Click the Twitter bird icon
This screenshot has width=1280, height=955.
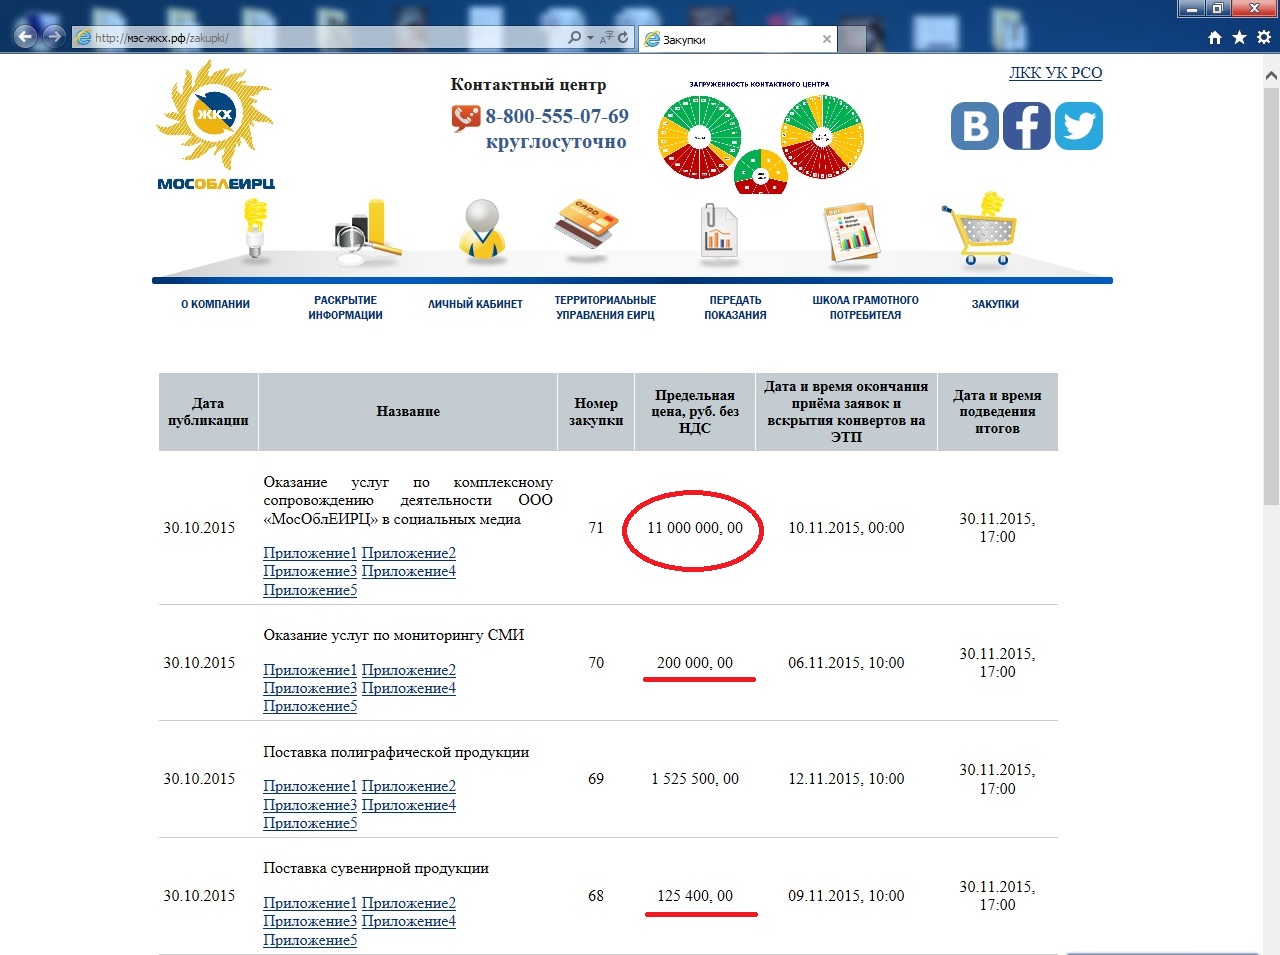pos(1079,126)
